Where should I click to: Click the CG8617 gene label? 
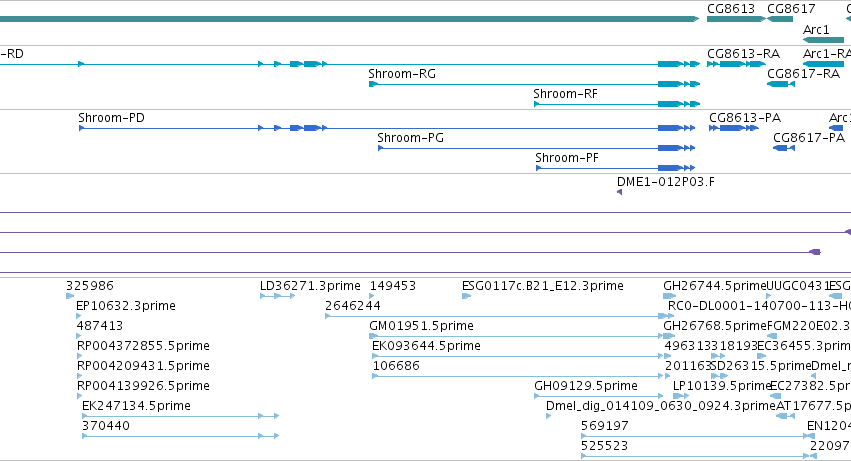[791, 9]
